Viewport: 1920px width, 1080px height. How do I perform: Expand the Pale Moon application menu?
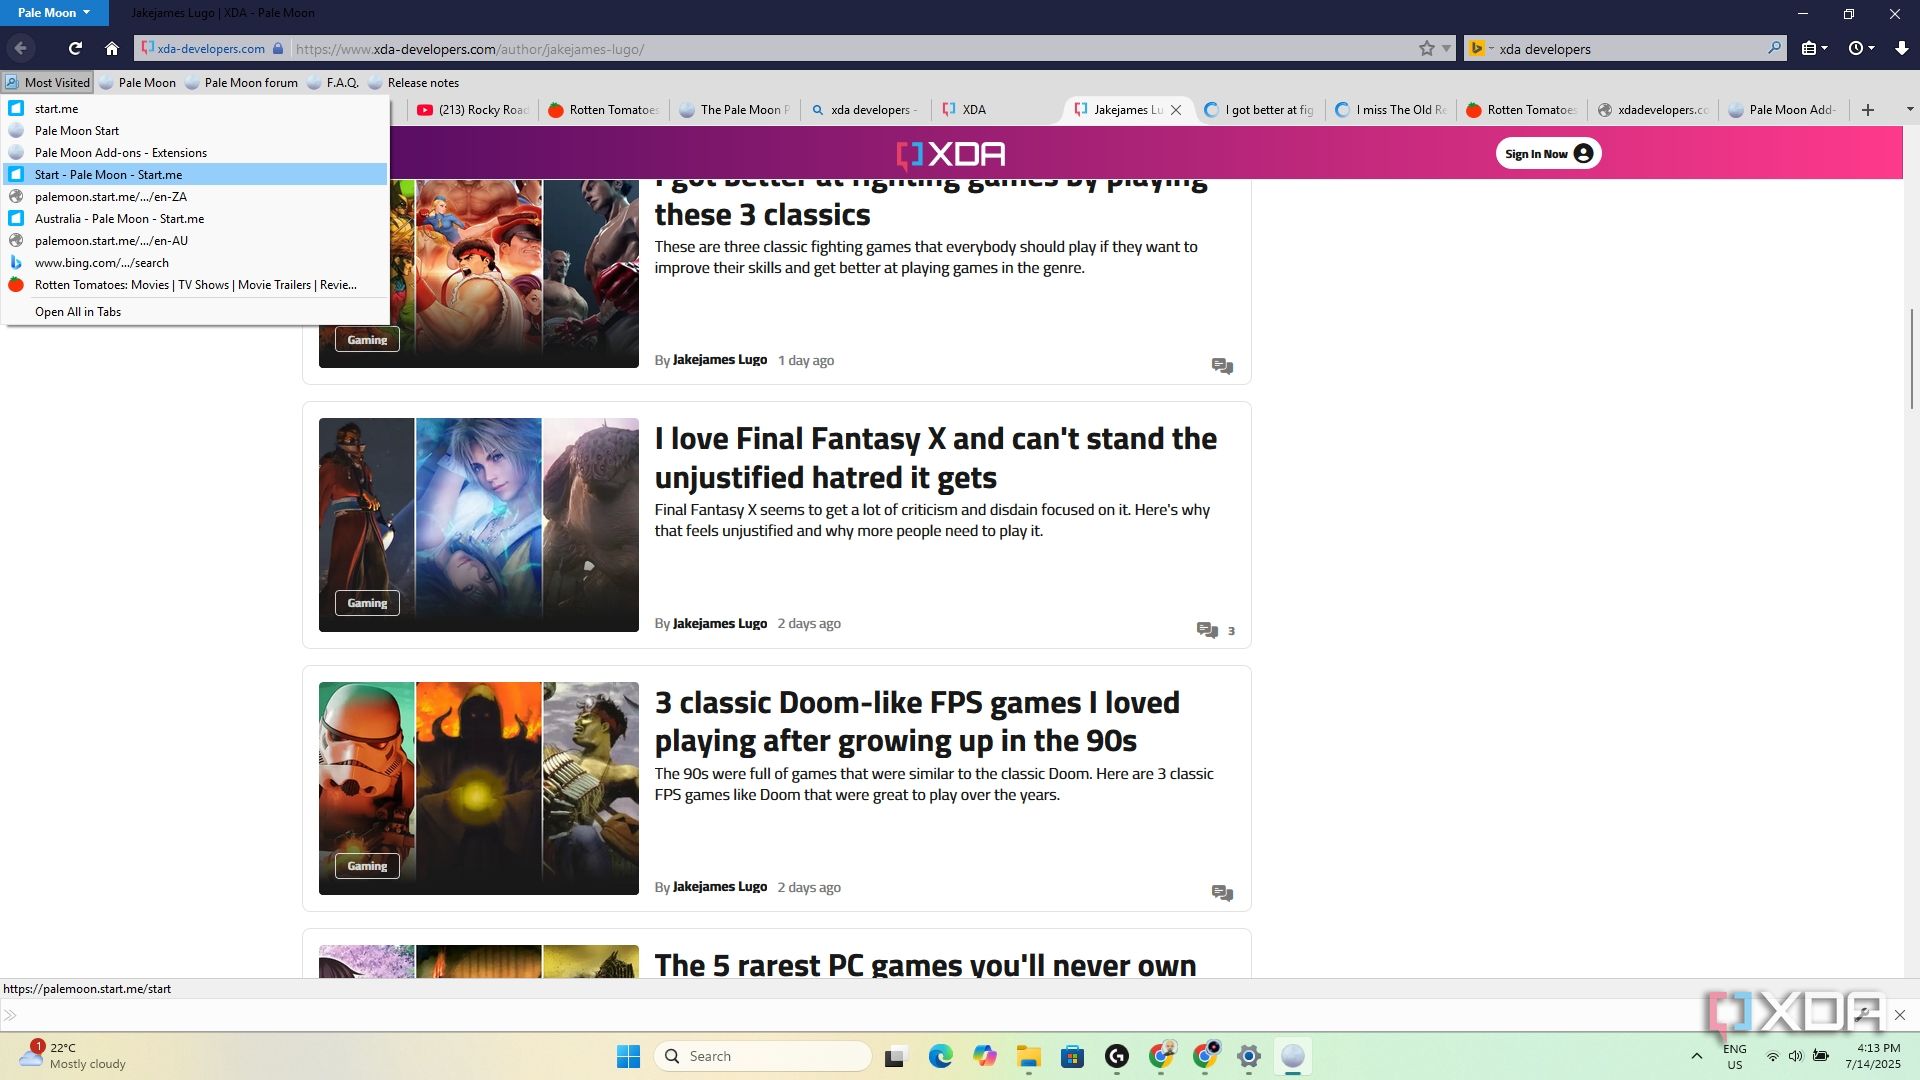pos(53,13)
